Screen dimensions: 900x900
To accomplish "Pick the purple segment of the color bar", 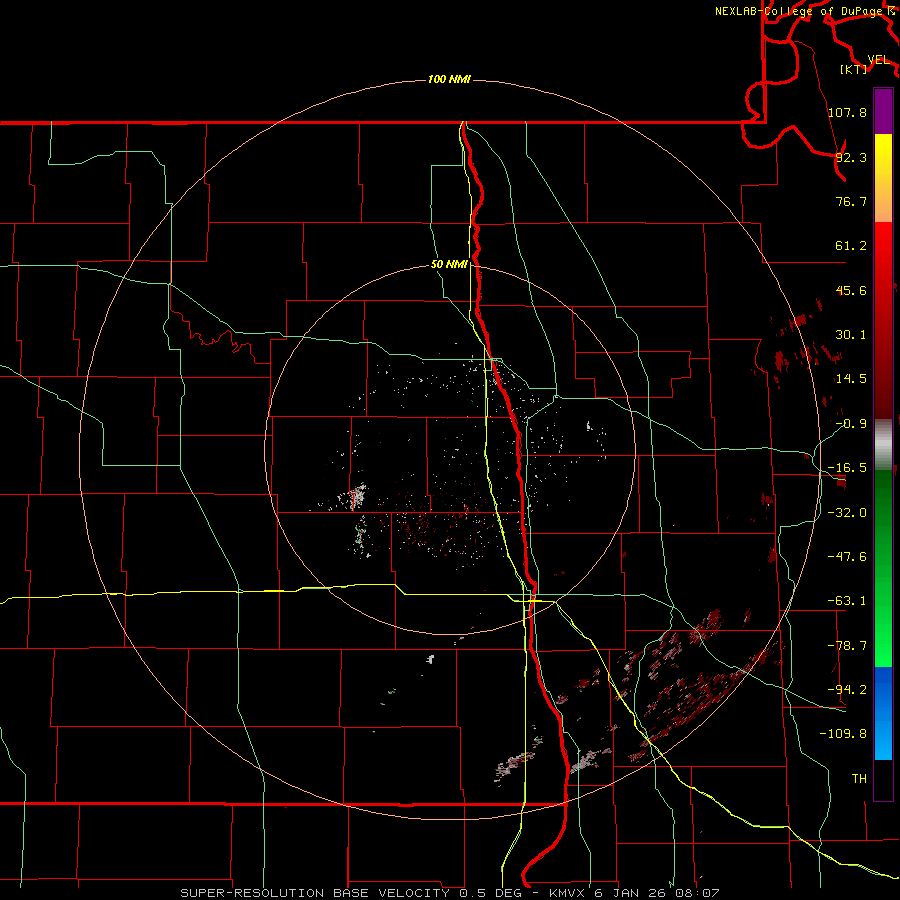I will click(x=883, y=111).
